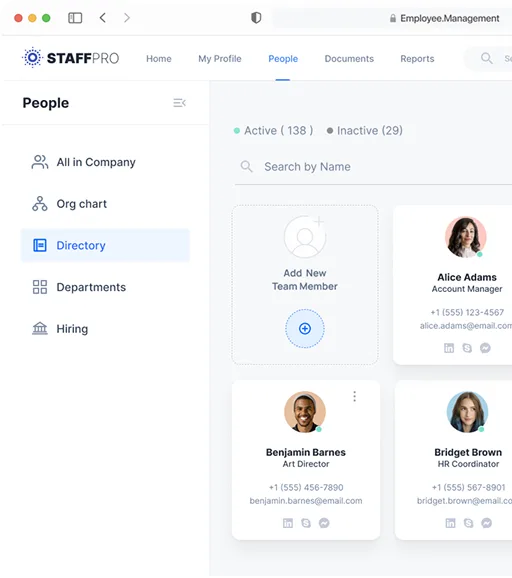This screenshot has width=512, height=578.
Task: Click the All in Company people icon
Action: 40,162
